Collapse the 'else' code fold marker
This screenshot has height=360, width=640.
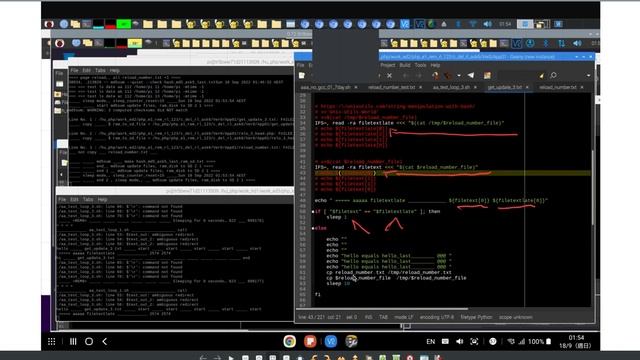[313, 228]
